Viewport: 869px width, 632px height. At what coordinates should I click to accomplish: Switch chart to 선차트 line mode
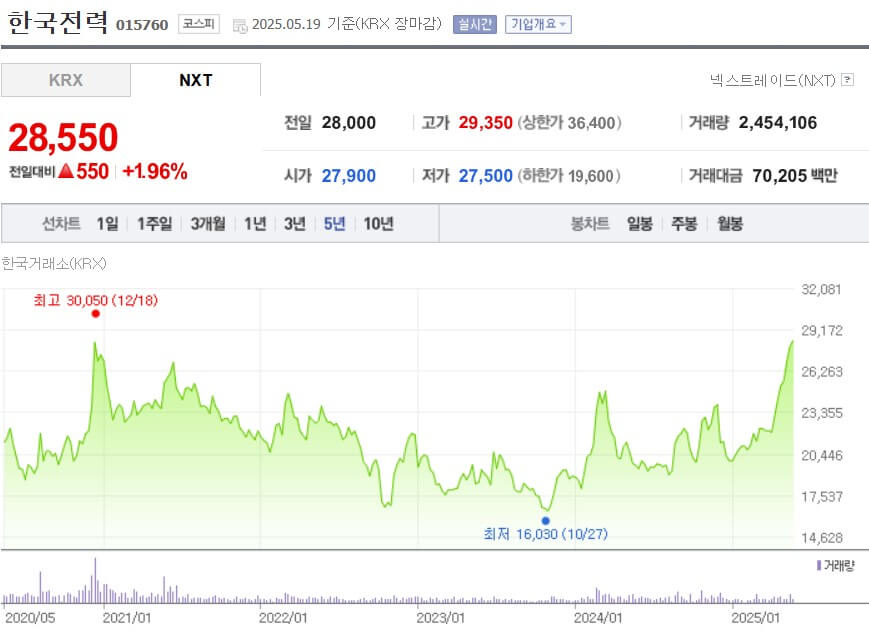pyautogui.click(x=61, y=225)
